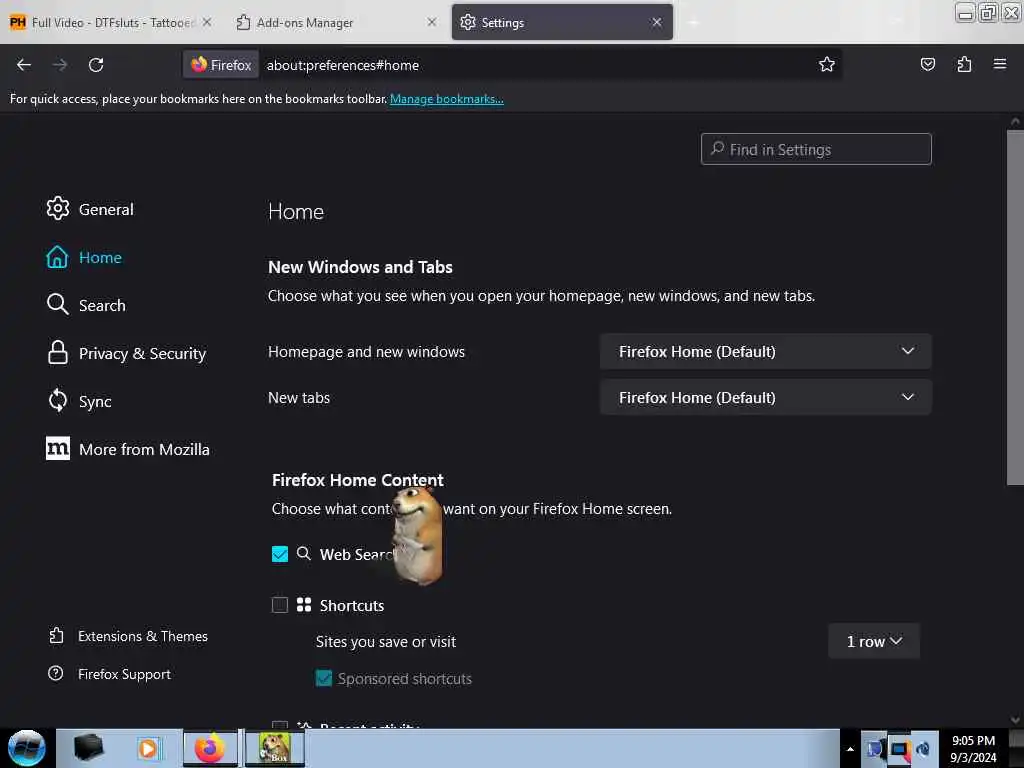Switch to the Add-ons Manager tab
This screenshot has width=1024, height=768.
click(336, 22)
